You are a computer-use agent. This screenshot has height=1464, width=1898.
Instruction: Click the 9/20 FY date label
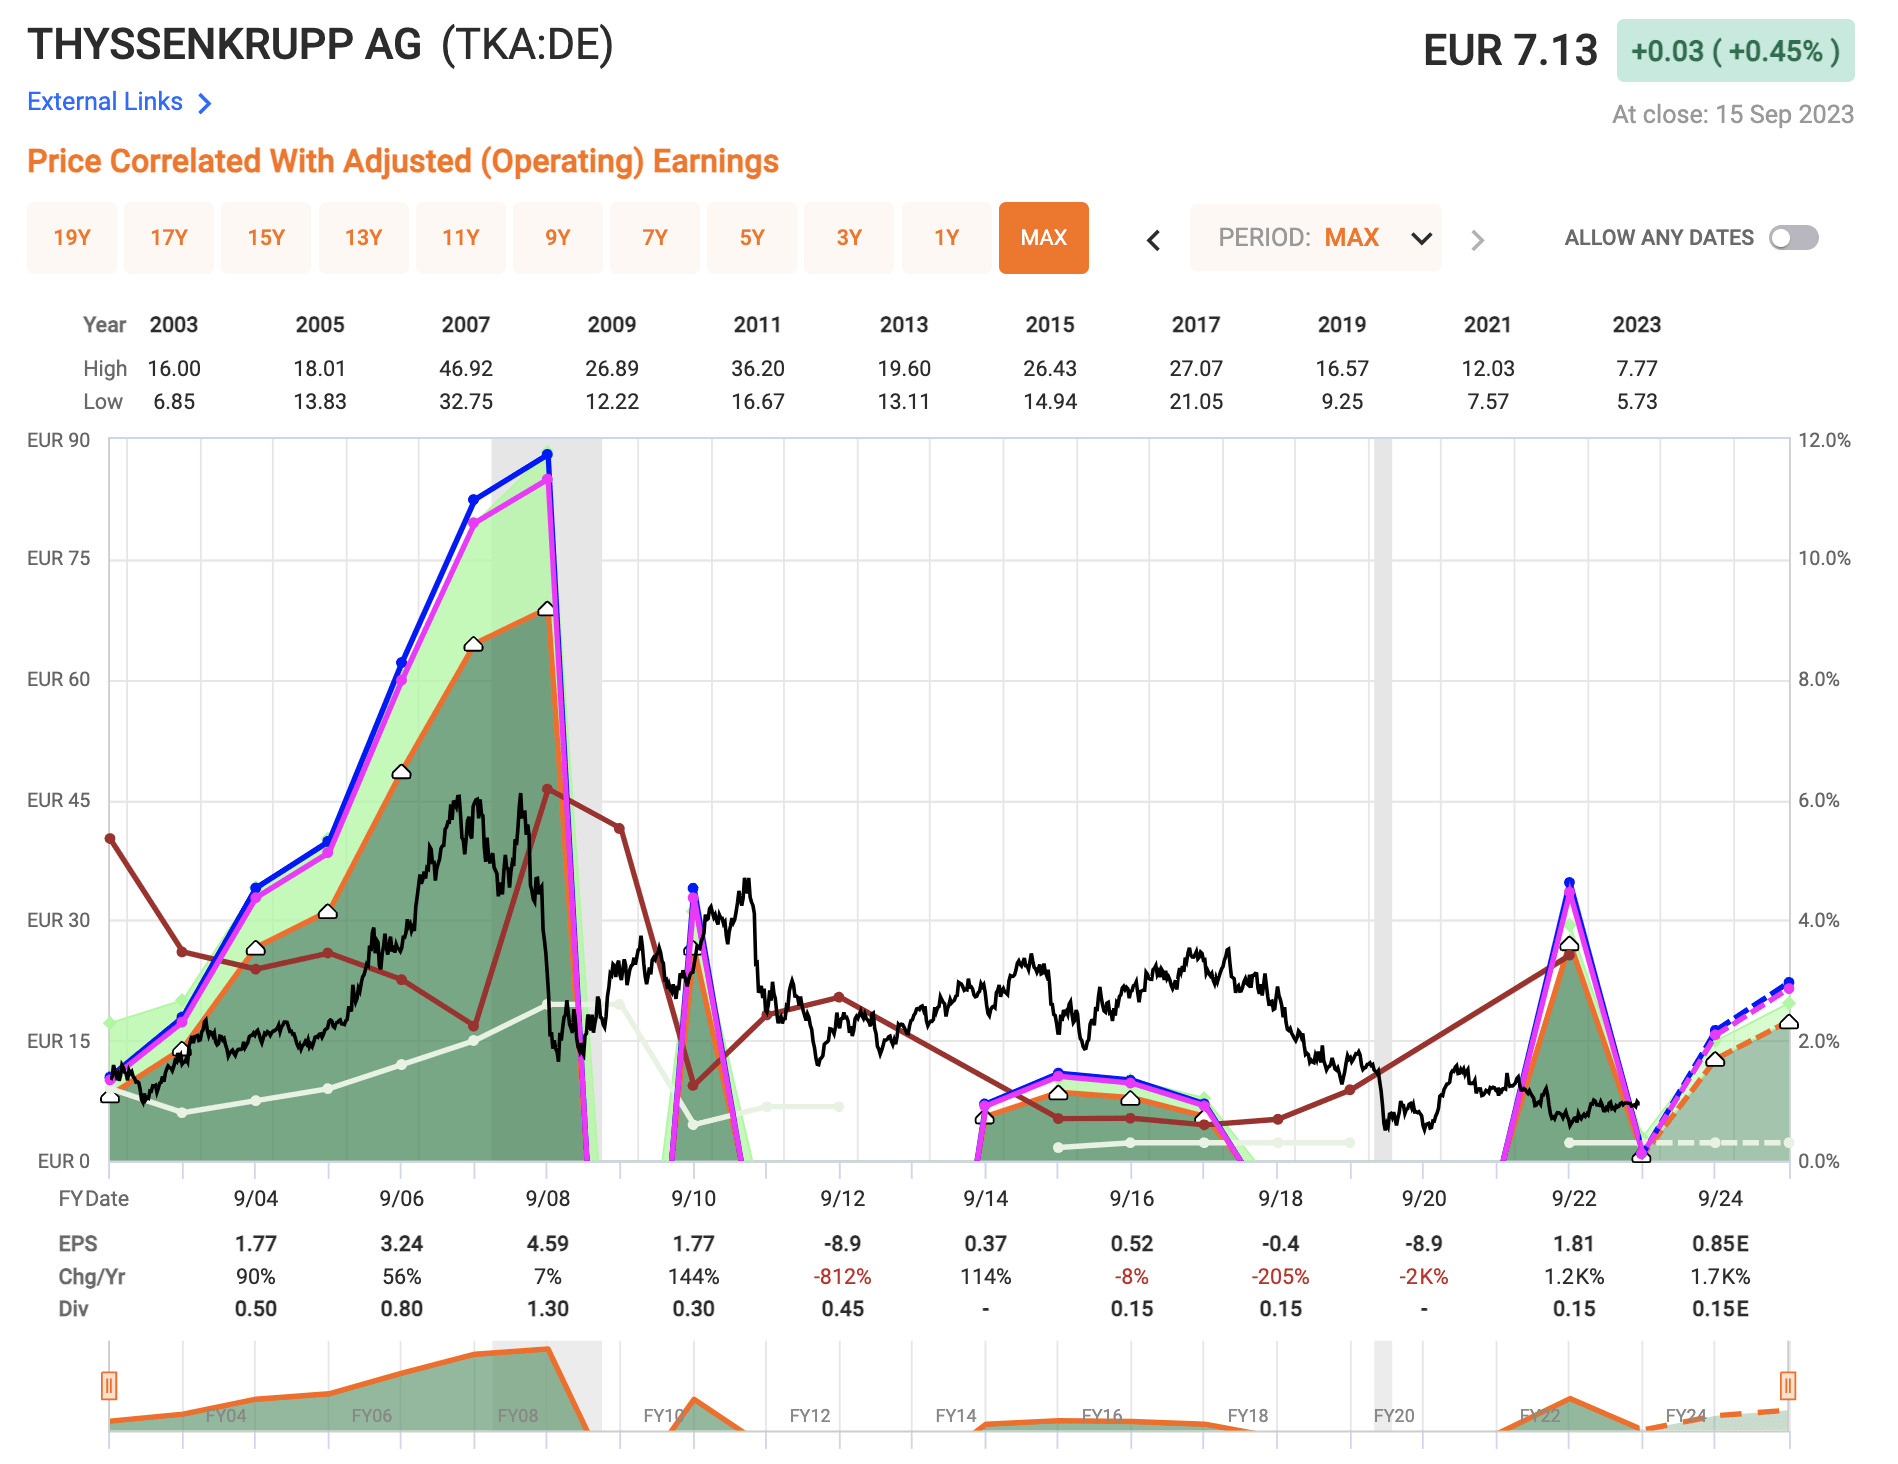tap(1424, 1199)
